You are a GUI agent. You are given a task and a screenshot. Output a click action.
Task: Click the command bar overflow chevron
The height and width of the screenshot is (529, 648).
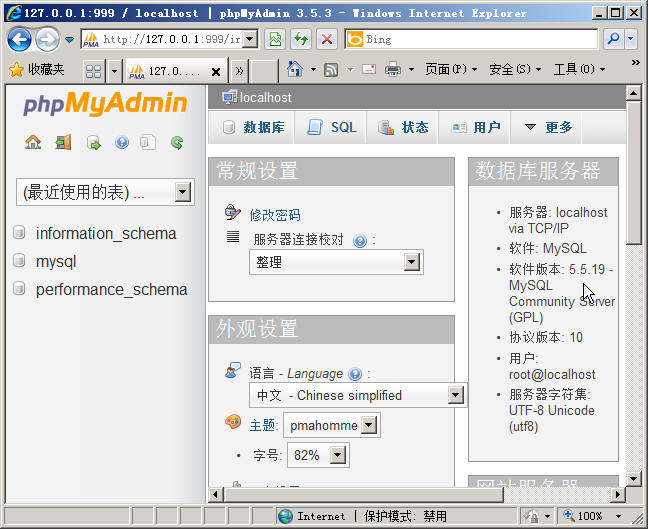636,62
